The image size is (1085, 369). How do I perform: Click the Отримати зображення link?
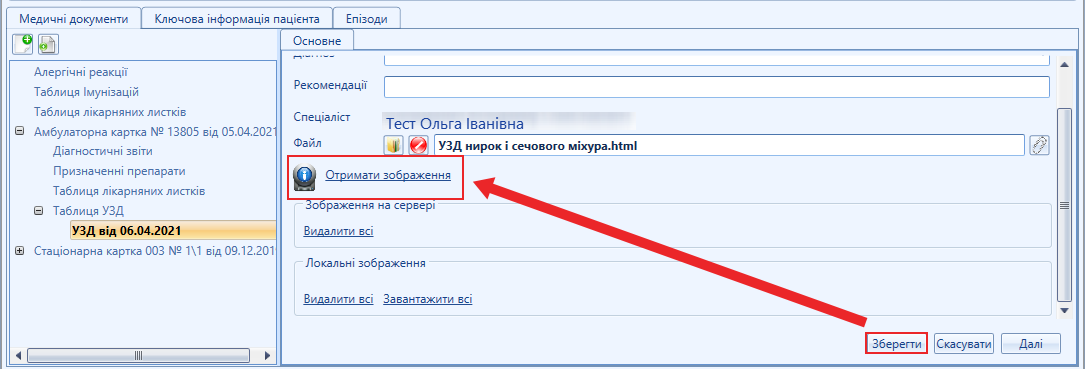(388, 175)
